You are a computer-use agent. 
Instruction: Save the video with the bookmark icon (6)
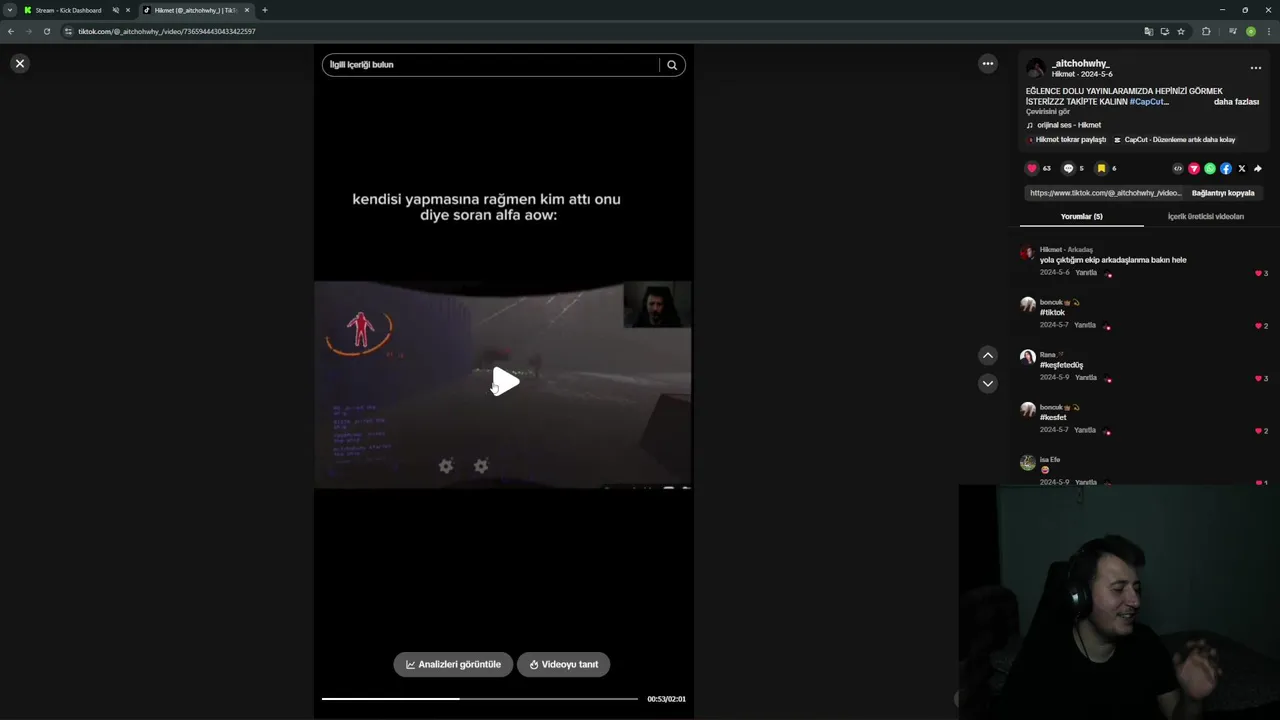click(1101, 168)
